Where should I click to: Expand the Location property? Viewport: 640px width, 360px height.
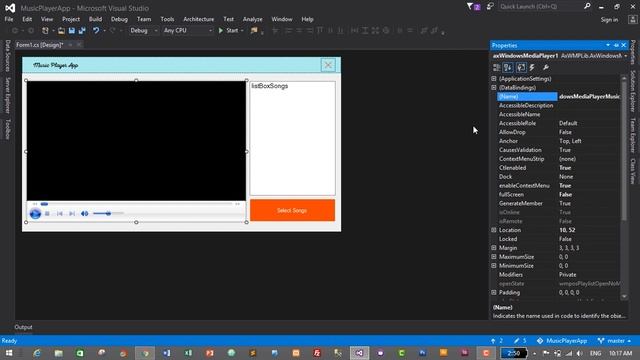pos(494,230)
